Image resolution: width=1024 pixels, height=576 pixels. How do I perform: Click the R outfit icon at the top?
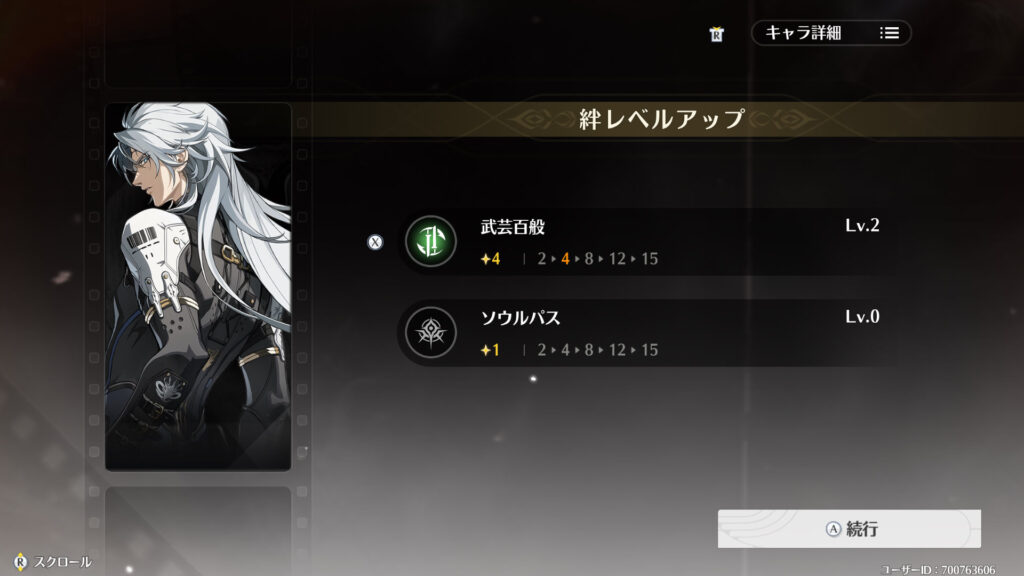coord(716,34)
